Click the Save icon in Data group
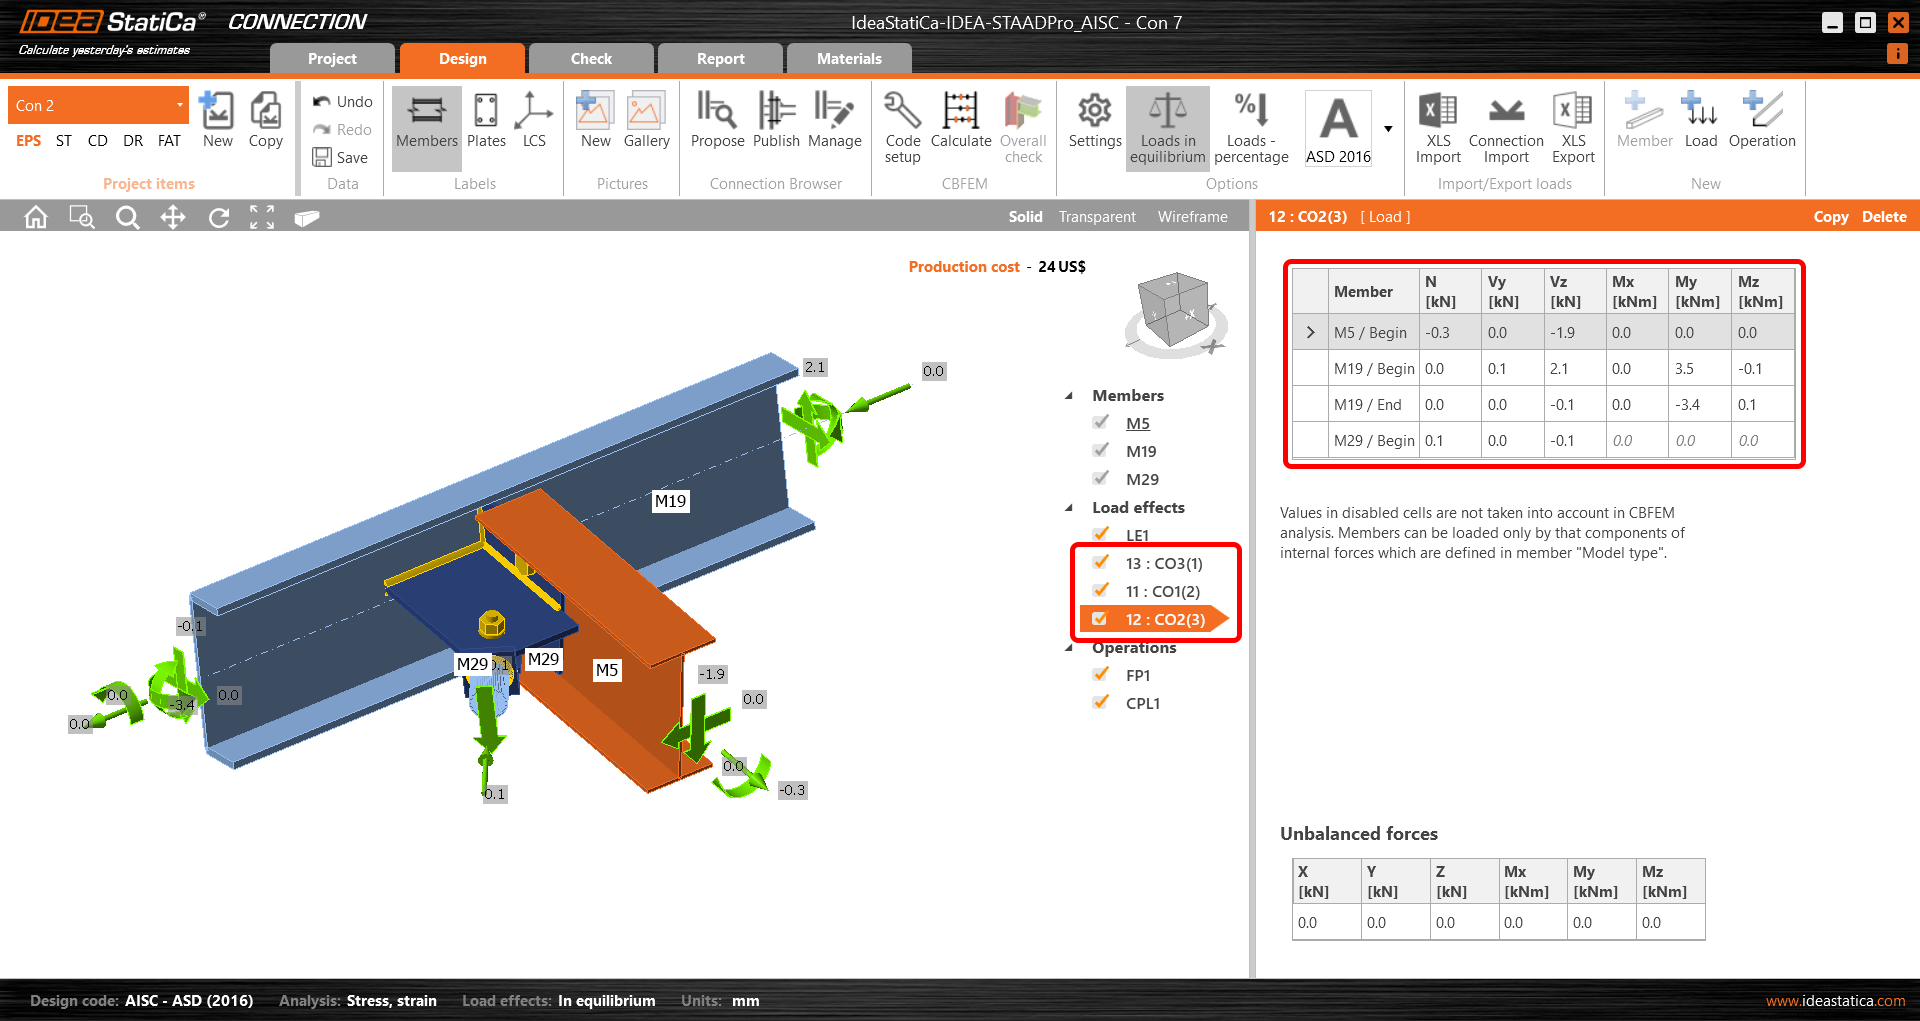This screenshot has height=1021, width=1920. pyautogui.click(x=321, y=157)
